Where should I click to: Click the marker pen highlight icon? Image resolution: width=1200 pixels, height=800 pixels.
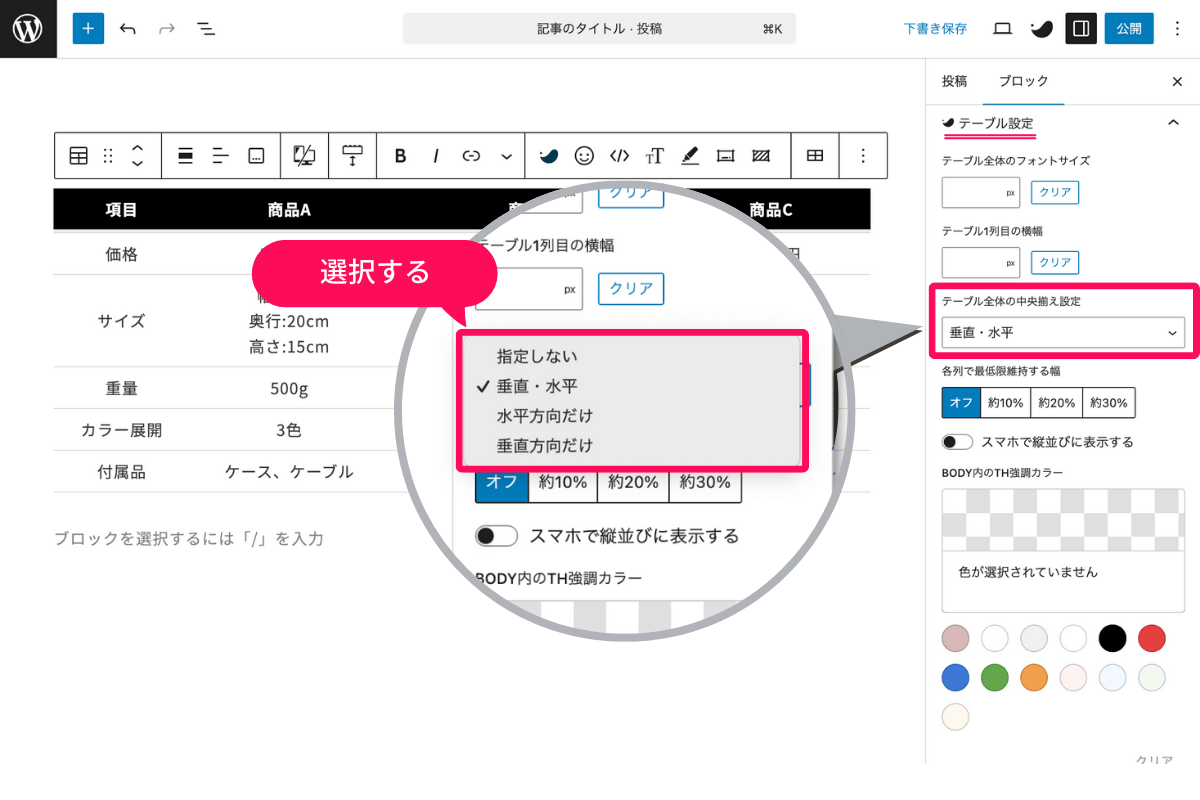tap(690, 156)
